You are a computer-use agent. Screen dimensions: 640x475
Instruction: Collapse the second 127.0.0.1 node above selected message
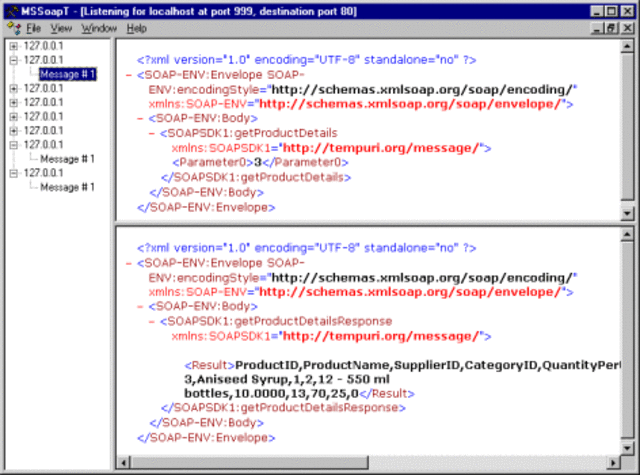(13, 60)
